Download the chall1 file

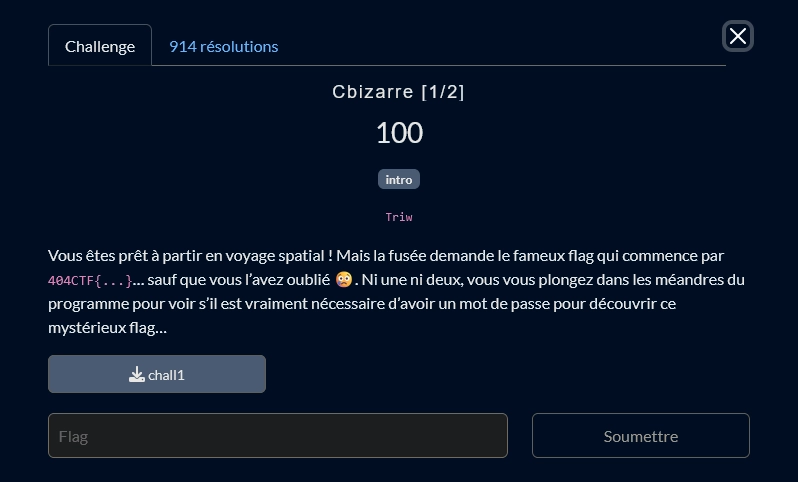point(157,374)
